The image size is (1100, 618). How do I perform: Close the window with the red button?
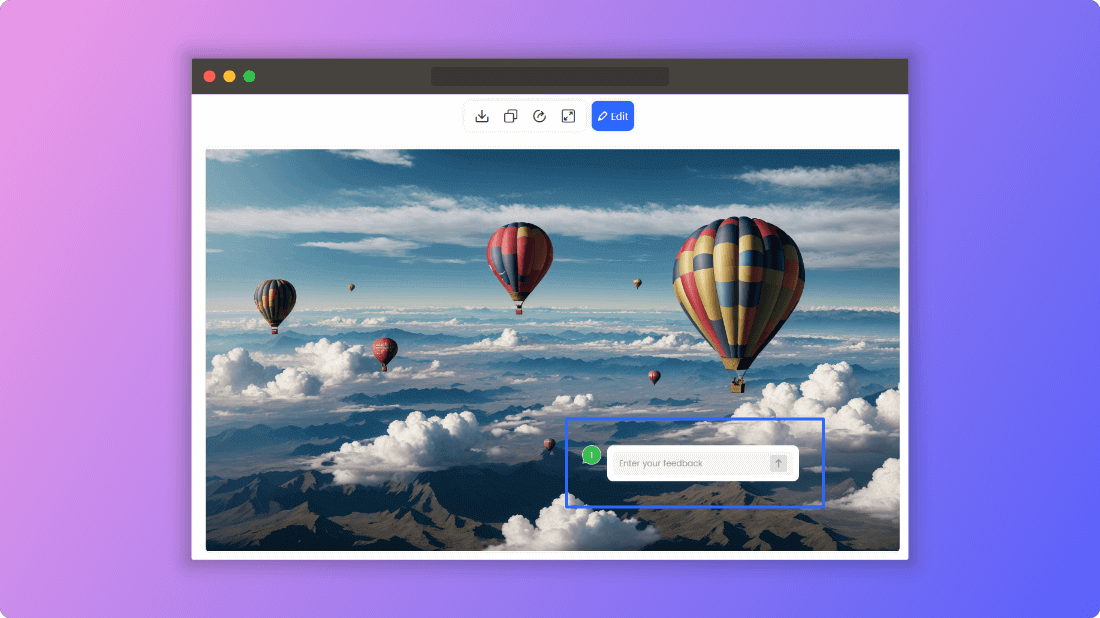click(209, 76)
